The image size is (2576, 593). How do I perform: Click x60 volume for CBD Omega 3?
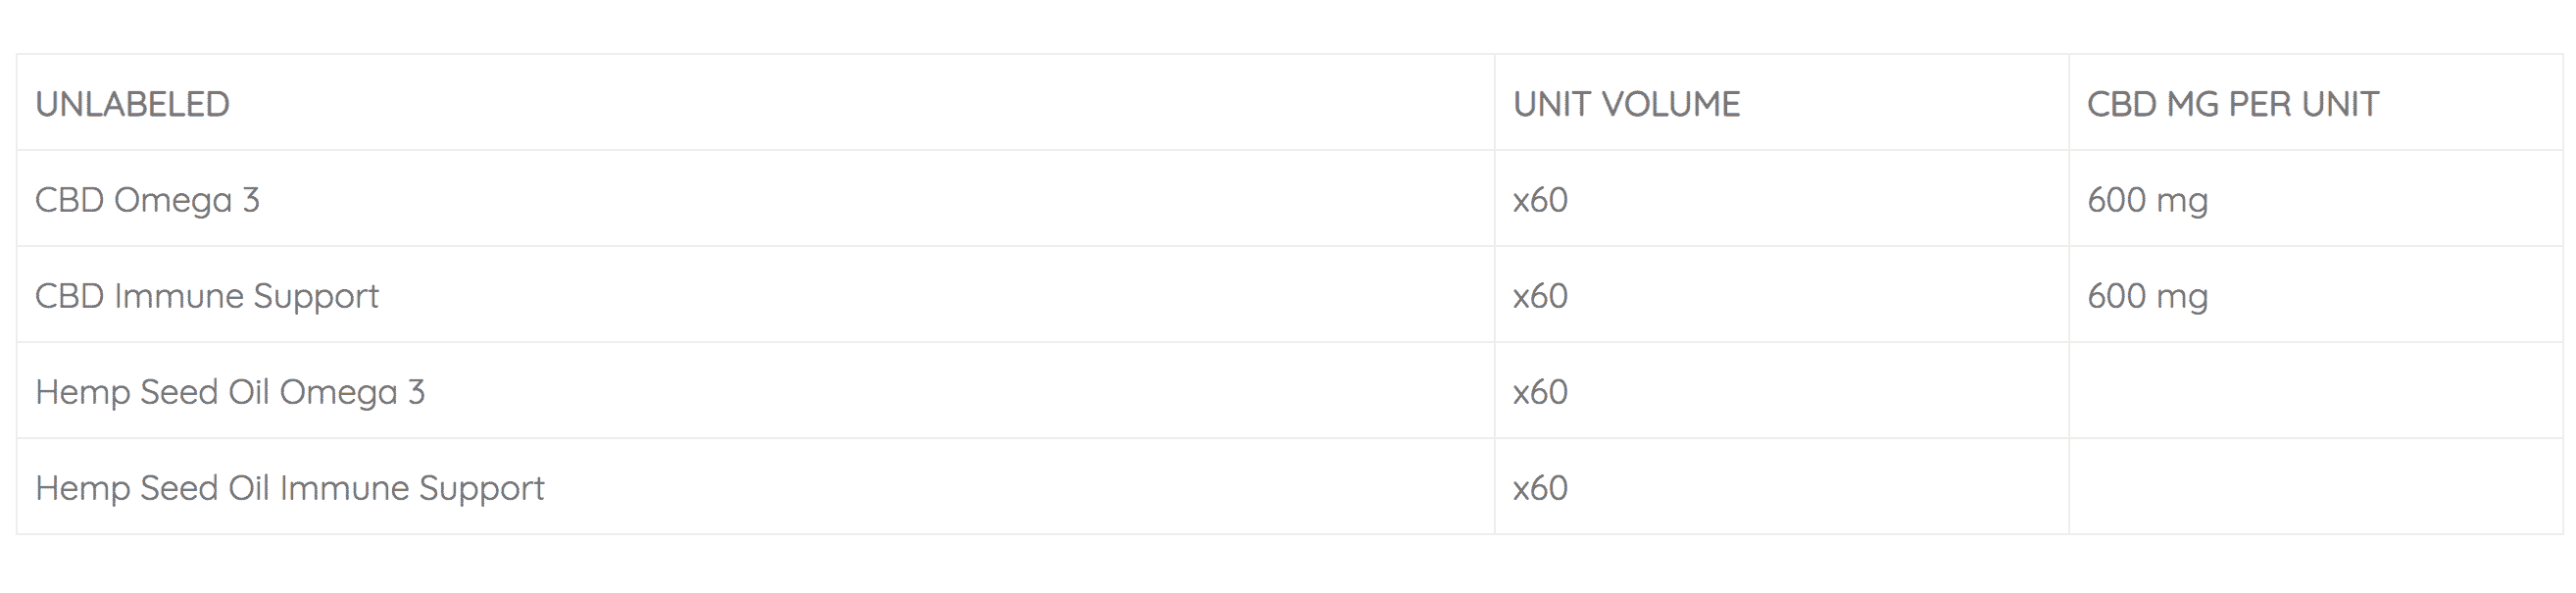click(x=1540, y=200)
